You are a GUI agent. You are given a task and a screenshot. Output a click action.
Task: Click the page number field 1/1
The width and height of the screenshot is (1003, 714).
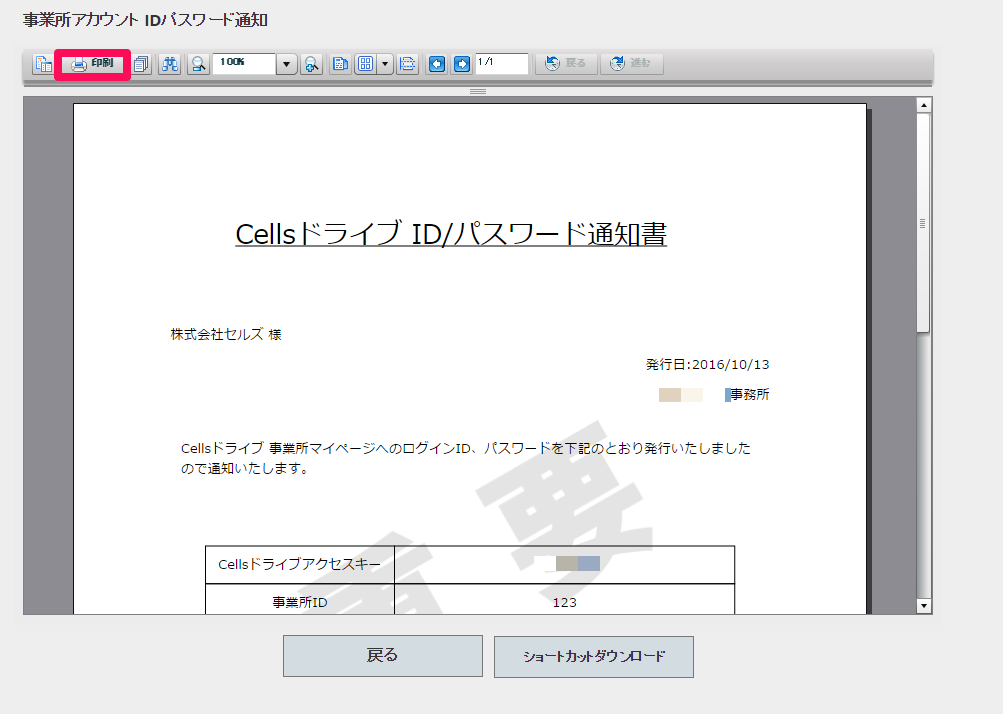[x=502, y=64]
